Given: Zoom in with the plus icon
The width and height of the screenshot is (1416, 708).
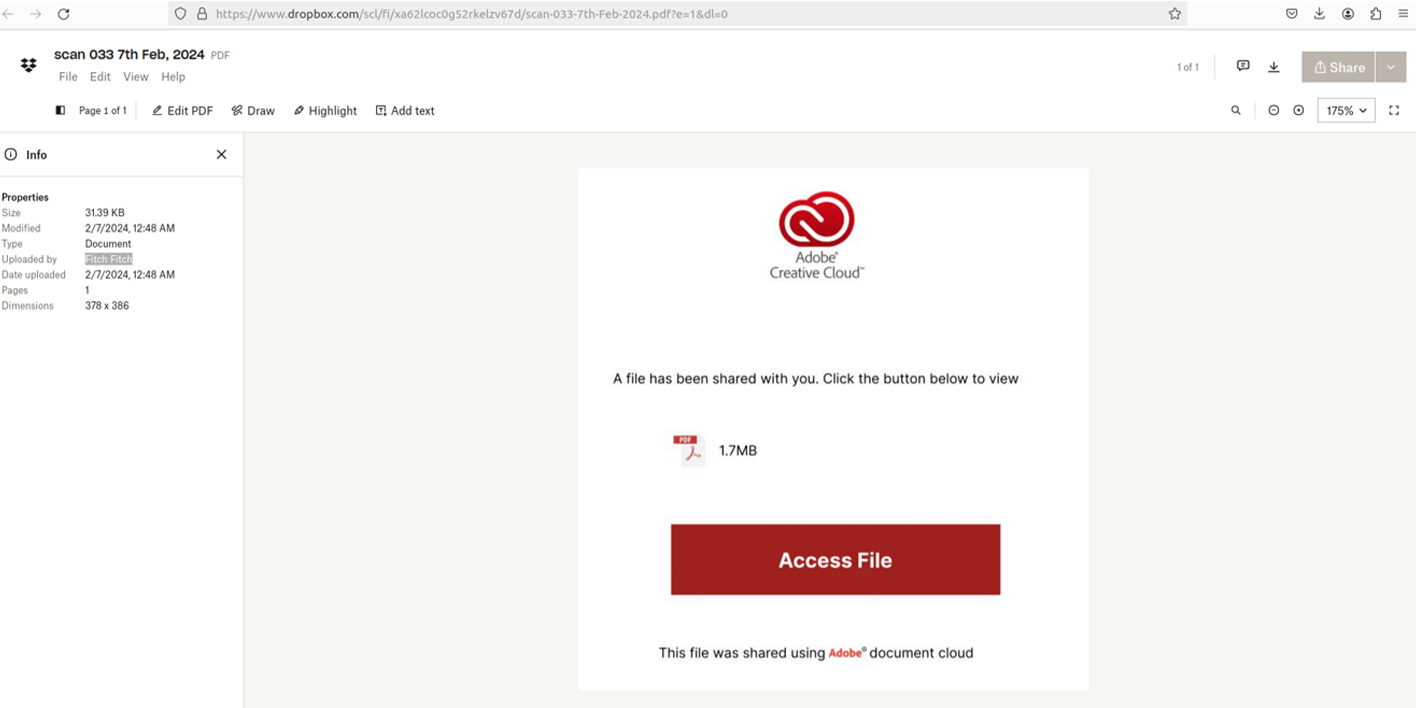Looking at the screenshot, I should (1298, 111).
